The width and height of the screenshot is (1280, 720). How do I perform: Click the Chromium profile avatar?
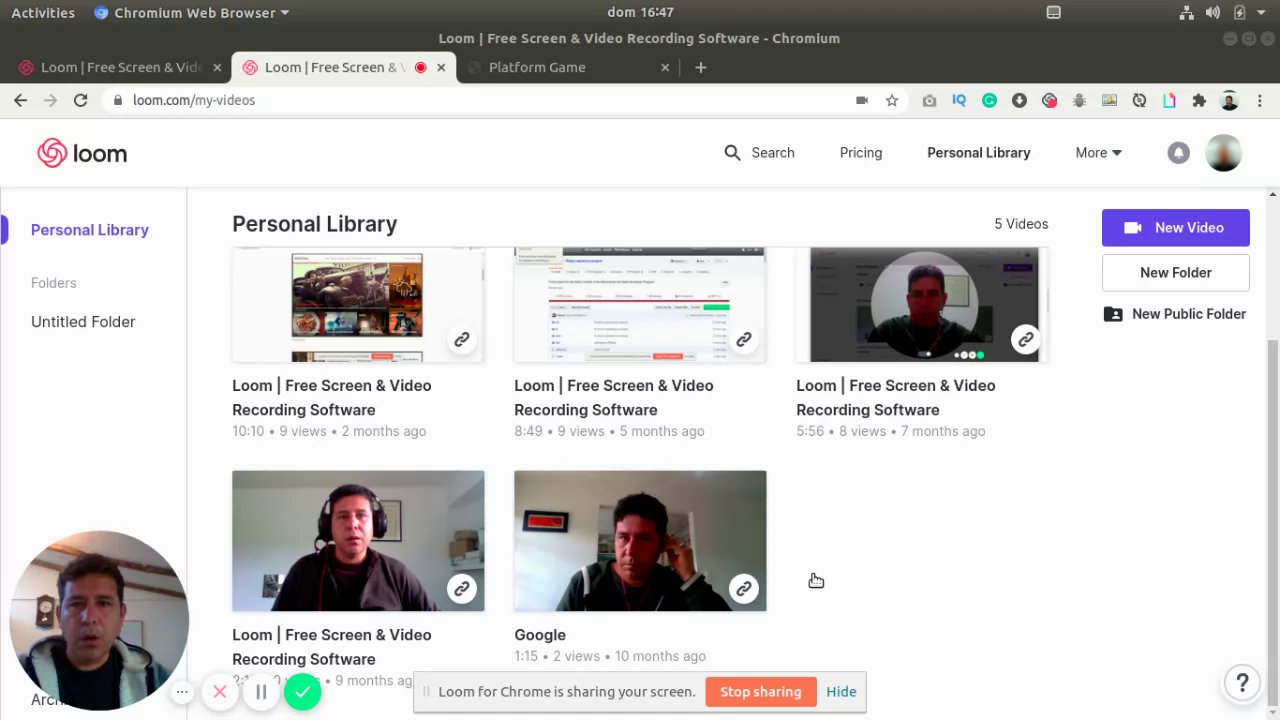(x=1230, y=100)
